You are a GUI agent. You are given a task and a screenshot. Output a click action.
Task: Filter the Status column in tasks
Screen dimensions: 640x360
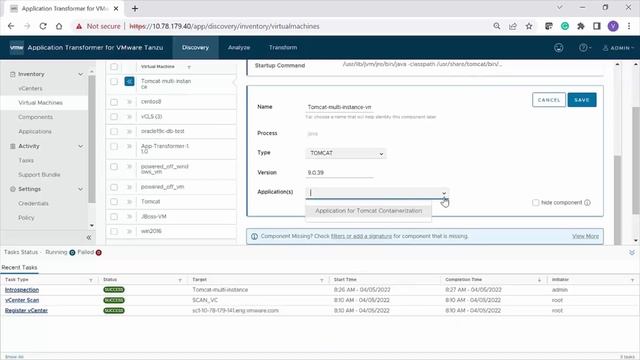[180, 280]
